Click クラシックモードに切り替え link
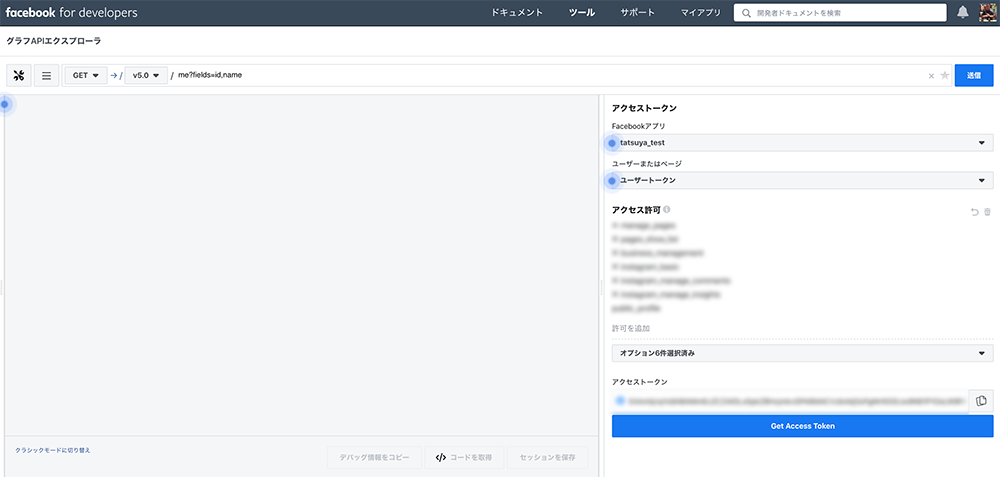1000x477 pixels. (x=53, y=450)
